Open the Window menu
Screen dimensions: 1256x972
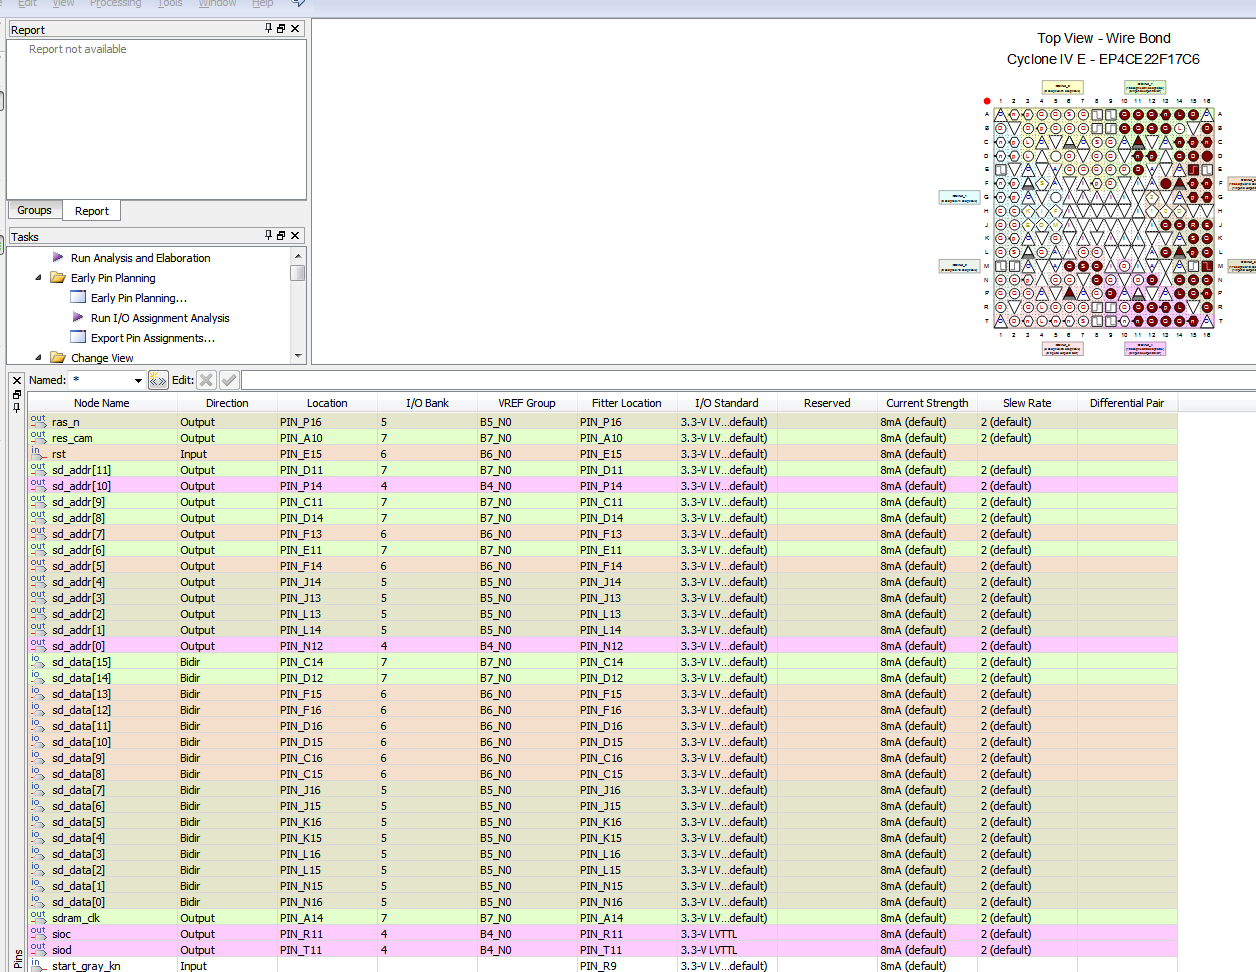pyautogui.click(x=217, y=4)
